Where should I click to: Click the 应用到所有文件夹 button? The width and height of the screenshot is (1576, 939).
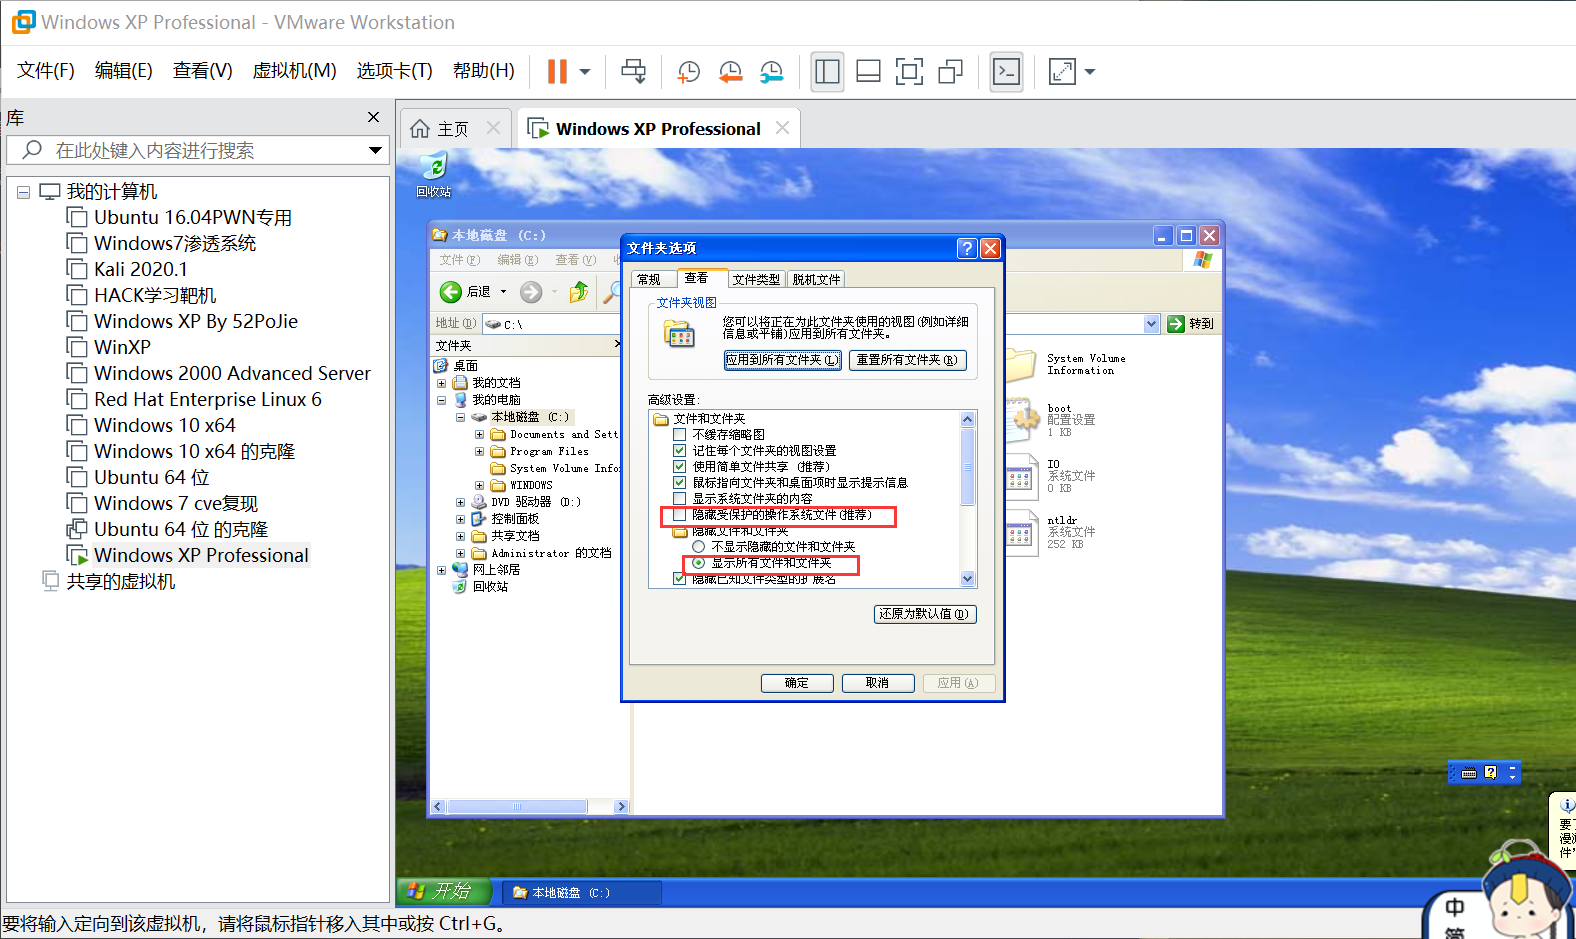[783, 360]
